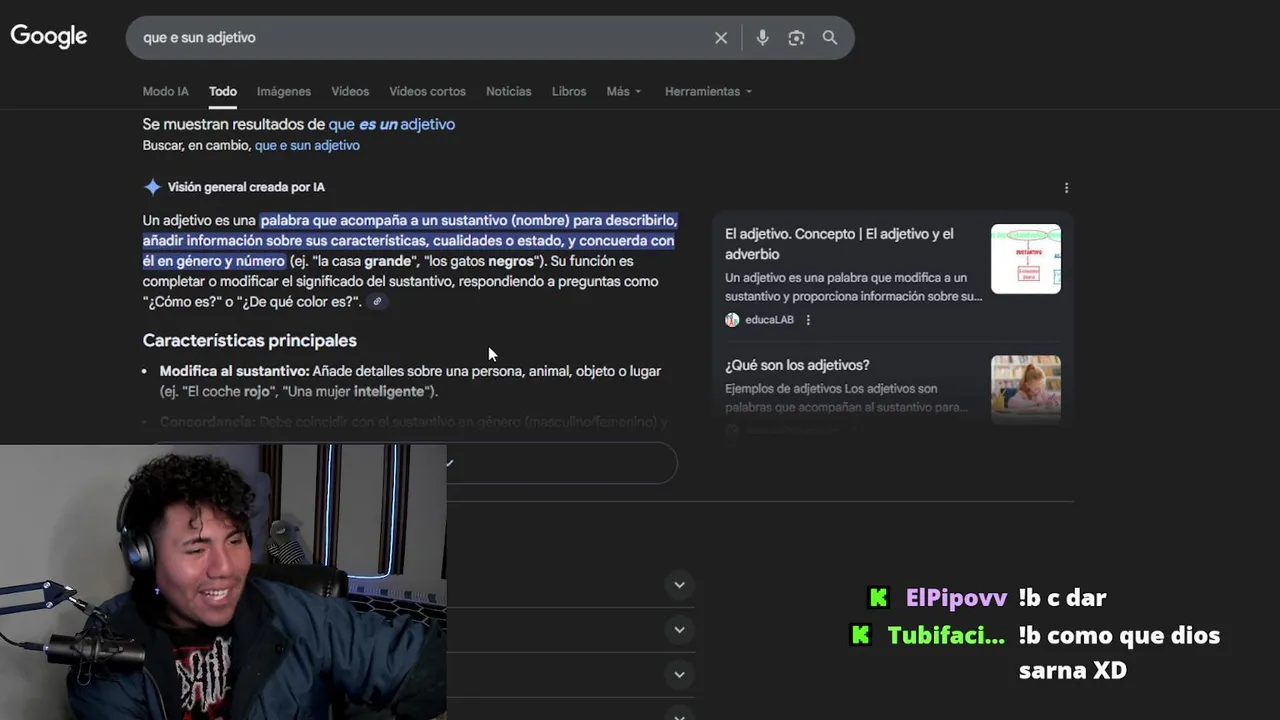Switch to the Modo IA tab
The width and height of the screenshot is (1280, 720).
tap(165, 91)
